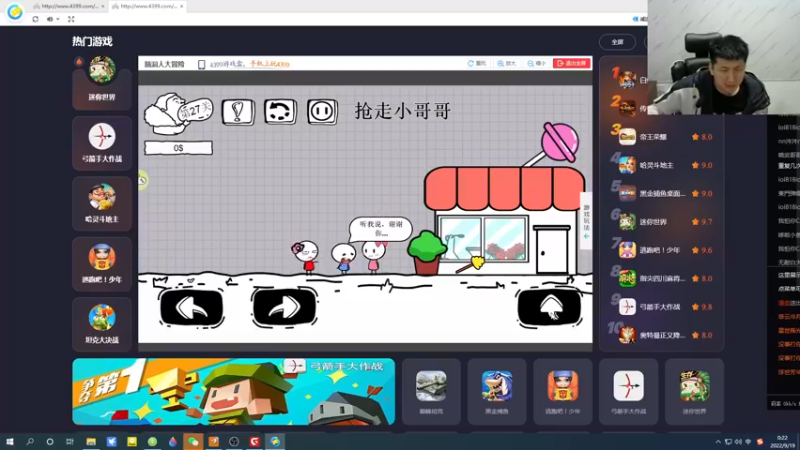Click the browser refresh icon
The image size is (800, 450).
coord(35,19)
